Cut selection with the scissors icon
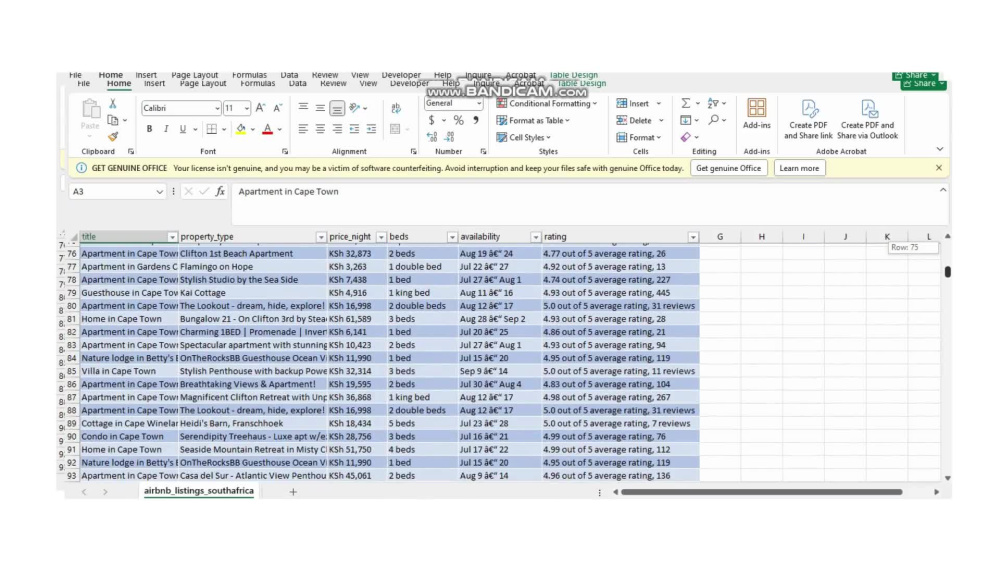Viewport: 1000px width, 563px height. (x=113, y=103)
